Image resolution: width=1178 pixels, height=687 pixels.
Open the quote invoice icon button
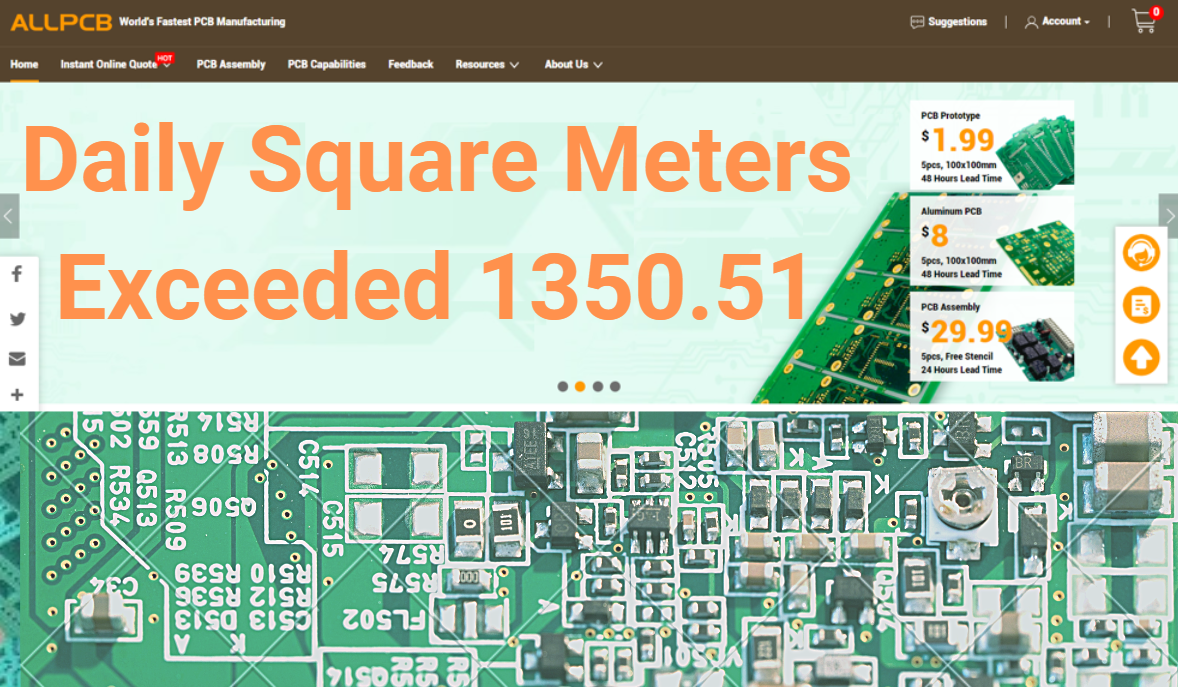tap(1141, 306)
